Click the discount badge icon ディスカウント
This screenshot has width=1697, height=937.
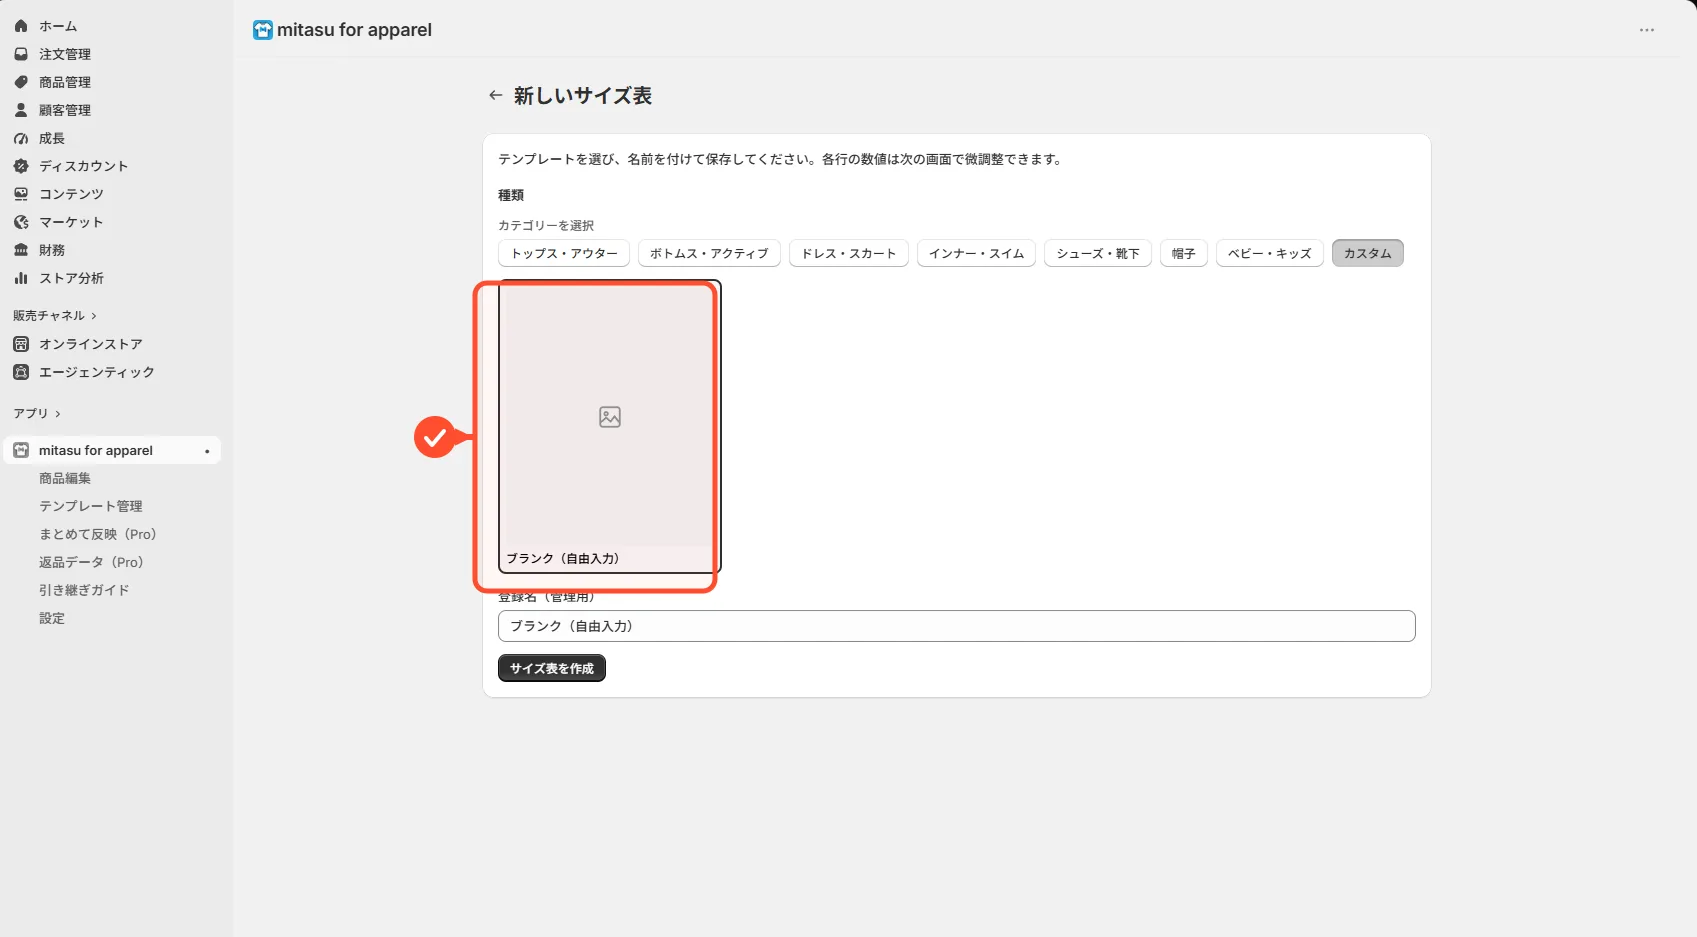coord(21,166)
